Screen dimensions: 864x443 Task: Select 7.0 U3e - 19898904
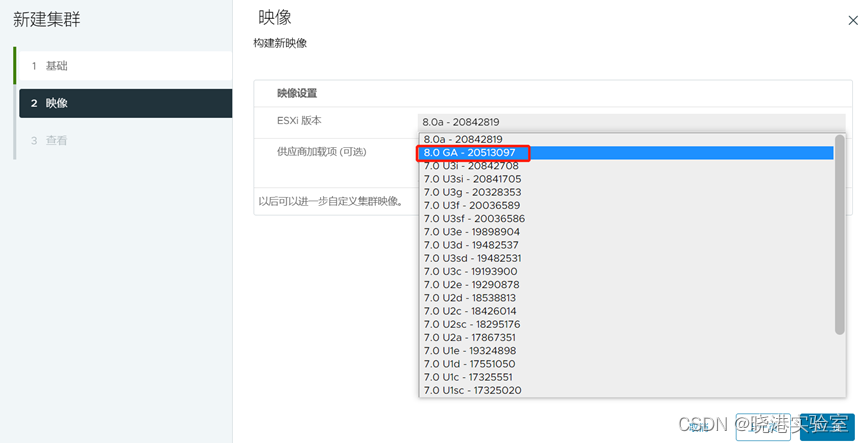(x=627, y=232)
